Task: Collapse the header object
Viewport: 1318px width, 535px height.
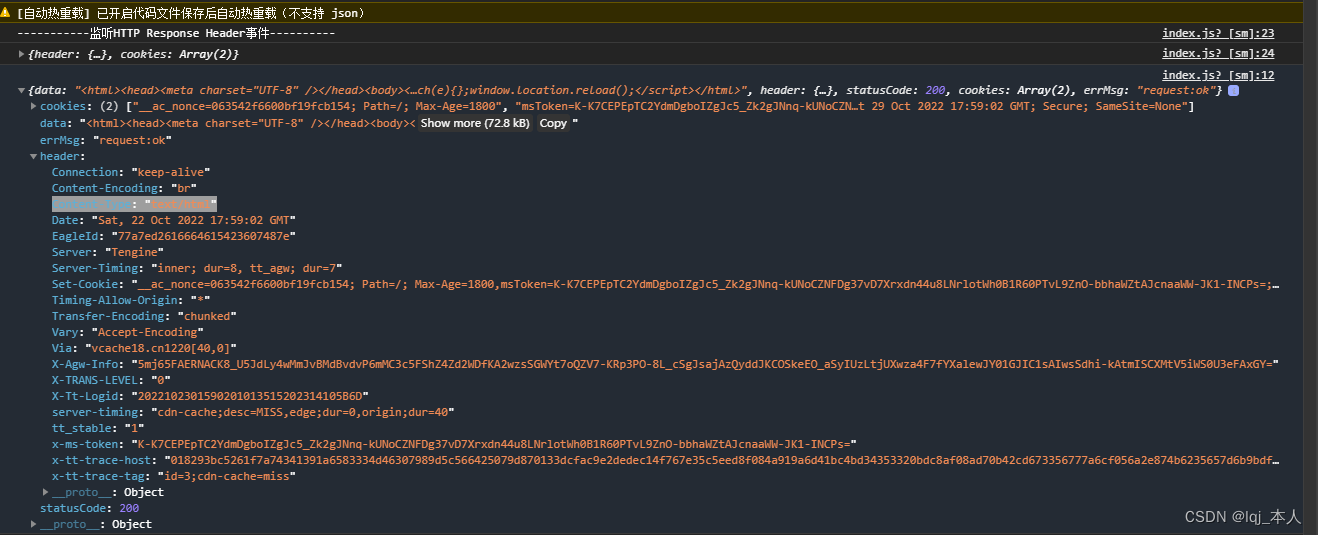Action: [34, 156]
